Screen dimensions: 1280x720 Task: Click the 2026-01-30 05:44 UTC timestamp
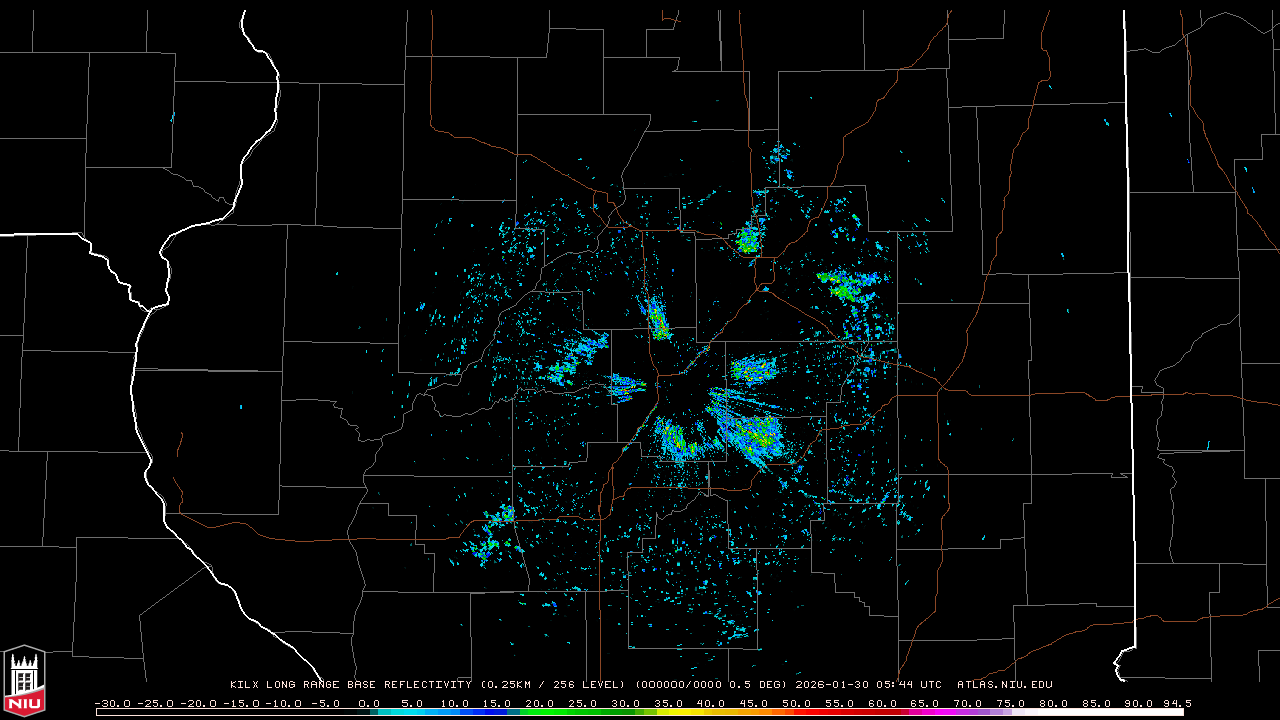[x=869, y=685]
